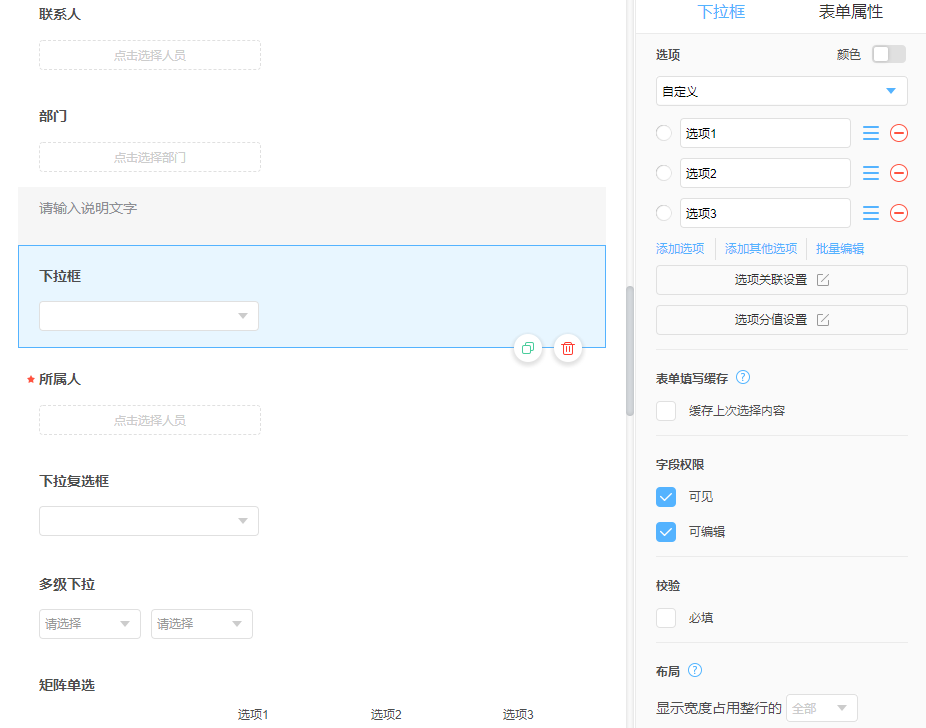
Task: Open 选项关联设置 button
Action: coord(781,280)
